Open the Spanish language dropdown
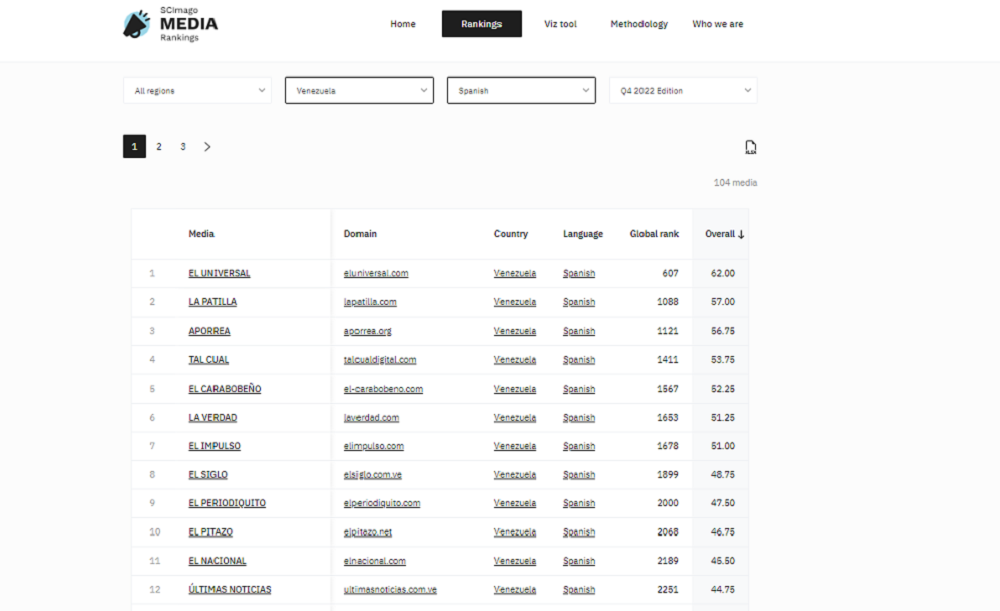This screenshot has height=611, width=1000. (521, 91)
